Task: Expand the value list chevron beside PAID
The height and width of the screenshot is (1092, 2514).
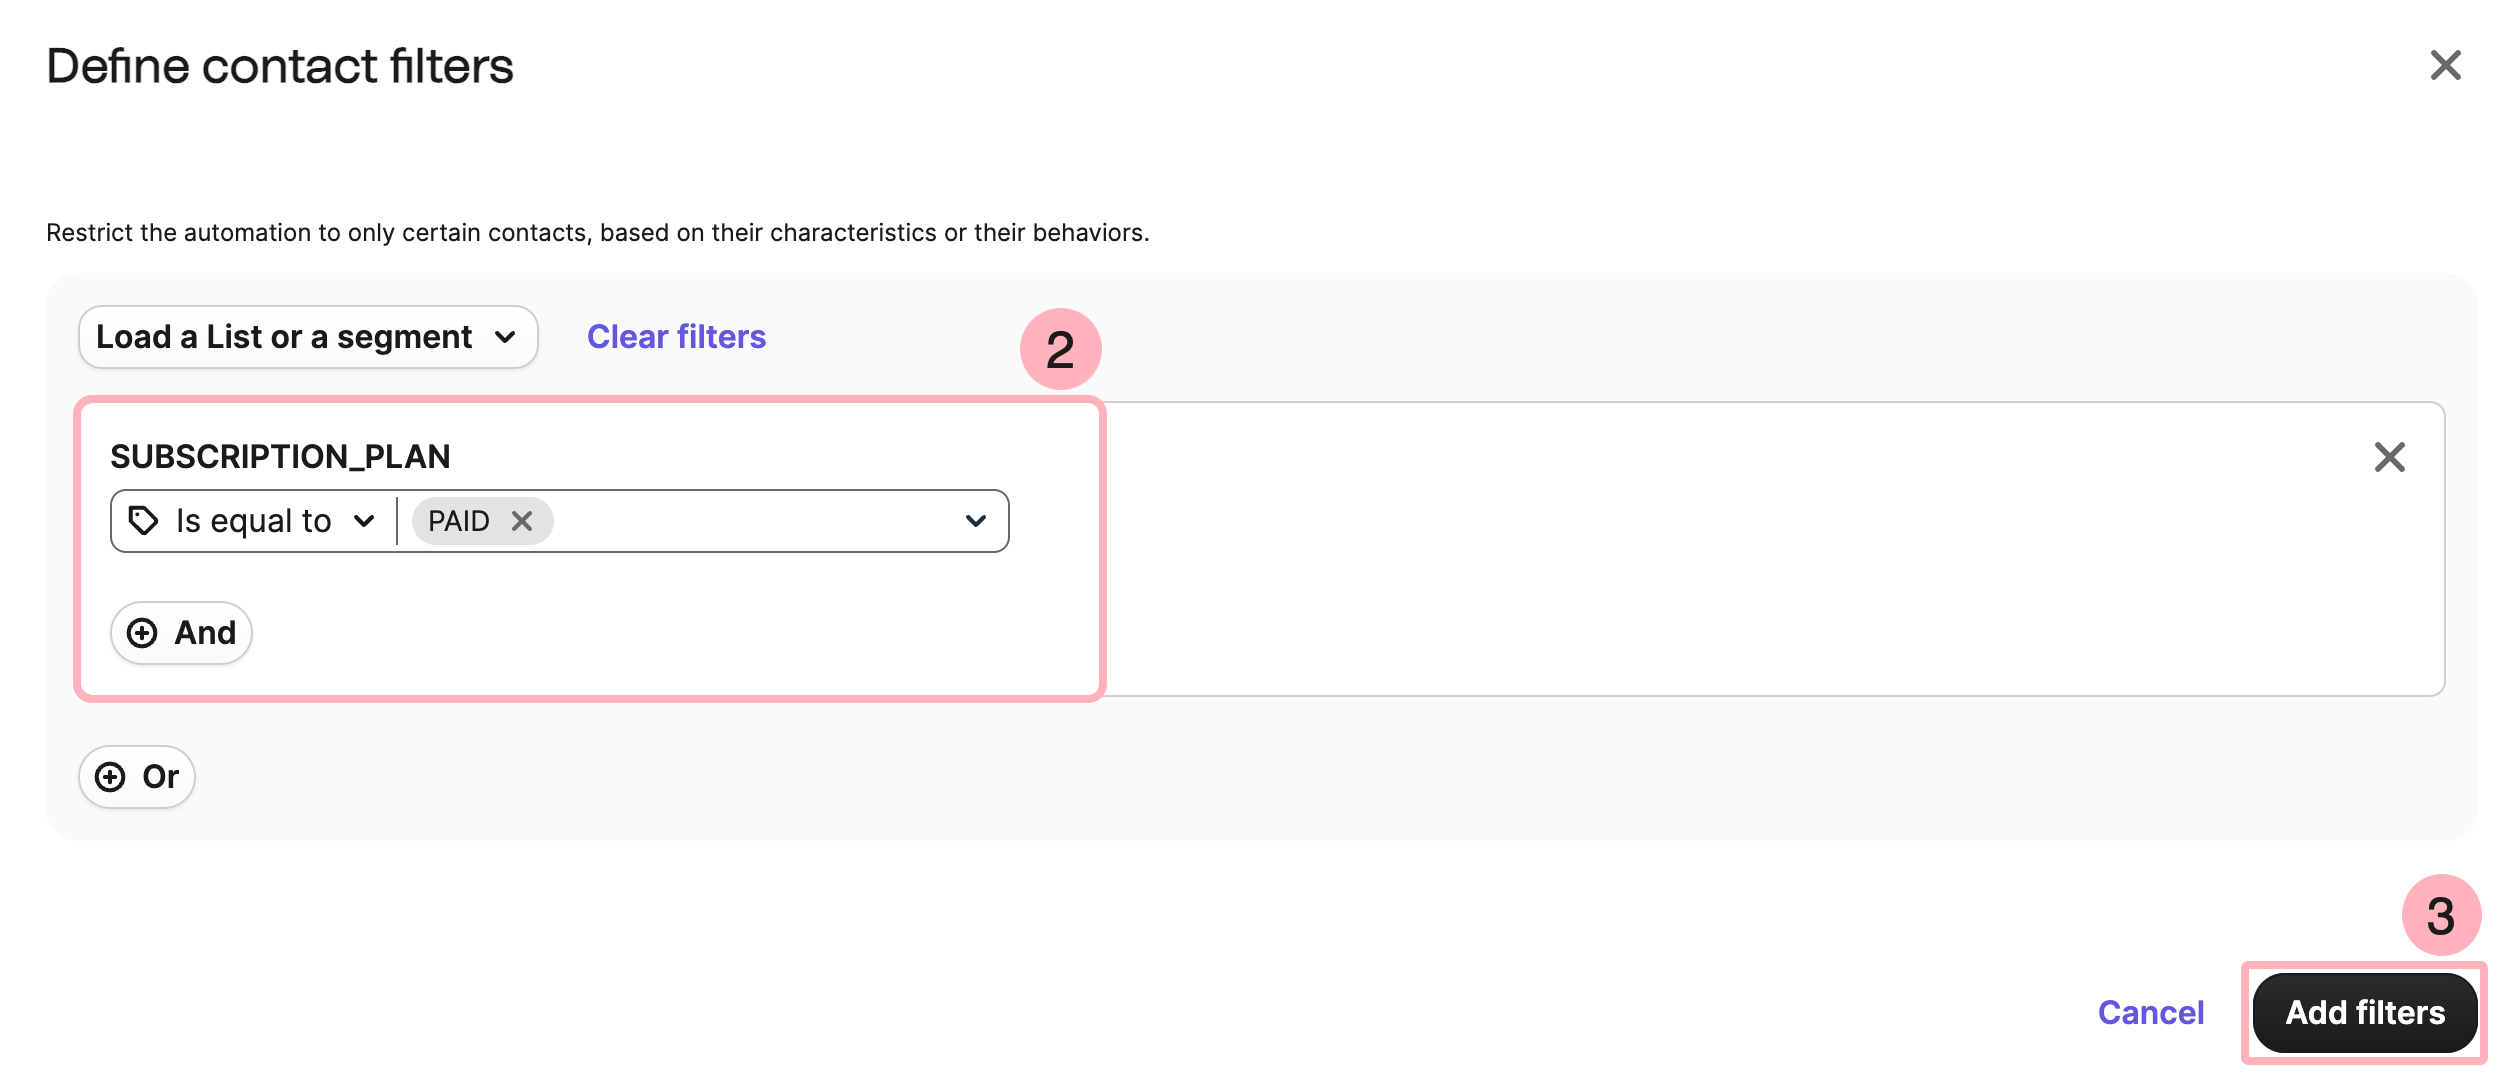Action: coord(976,521)
